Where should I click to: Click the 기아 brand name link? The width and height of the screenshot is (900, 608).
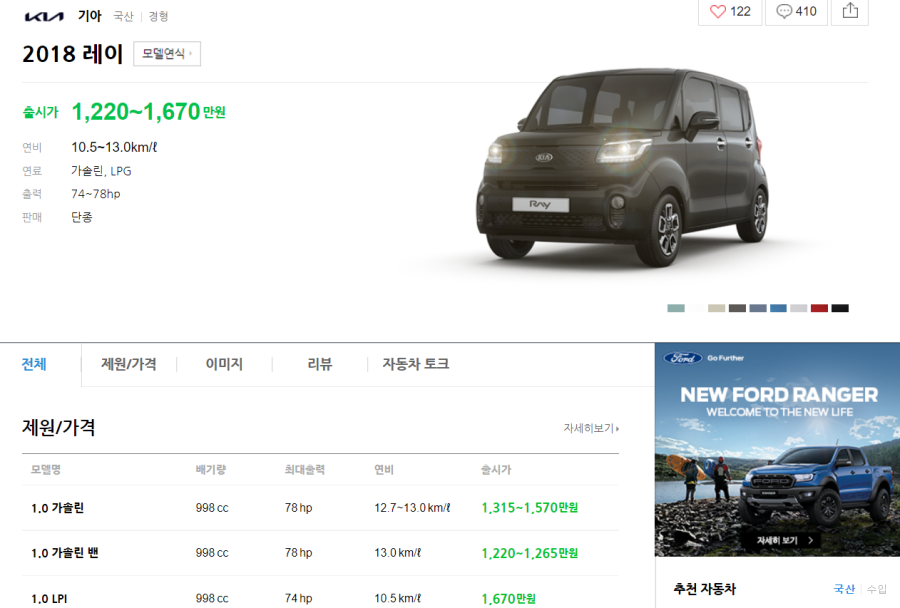(x=90, y=16)
